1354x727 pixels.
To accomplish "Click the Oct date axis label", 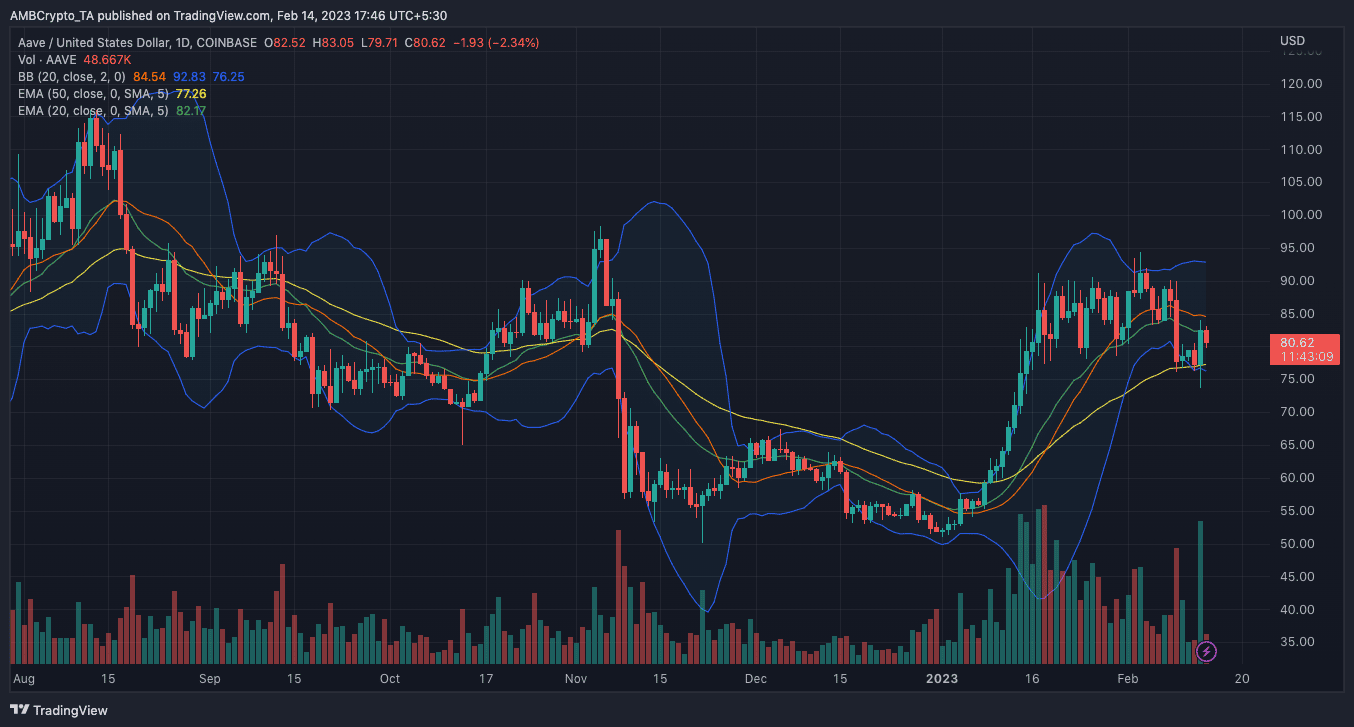I will [390, 679].
